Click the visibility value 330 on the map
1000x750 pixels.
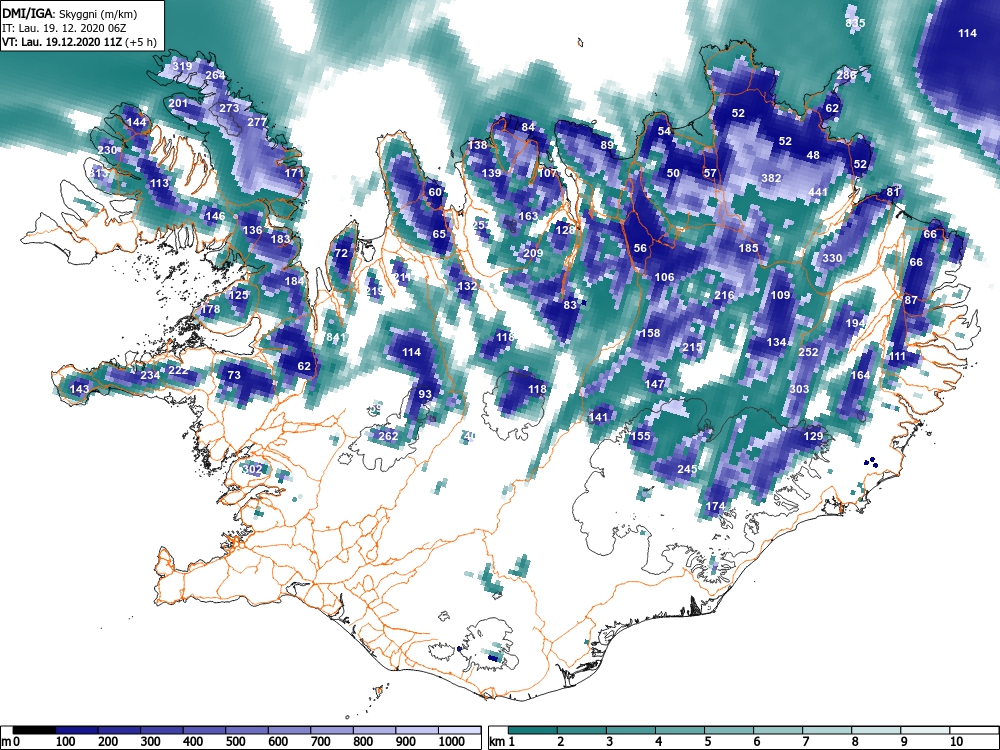[832, 258]
